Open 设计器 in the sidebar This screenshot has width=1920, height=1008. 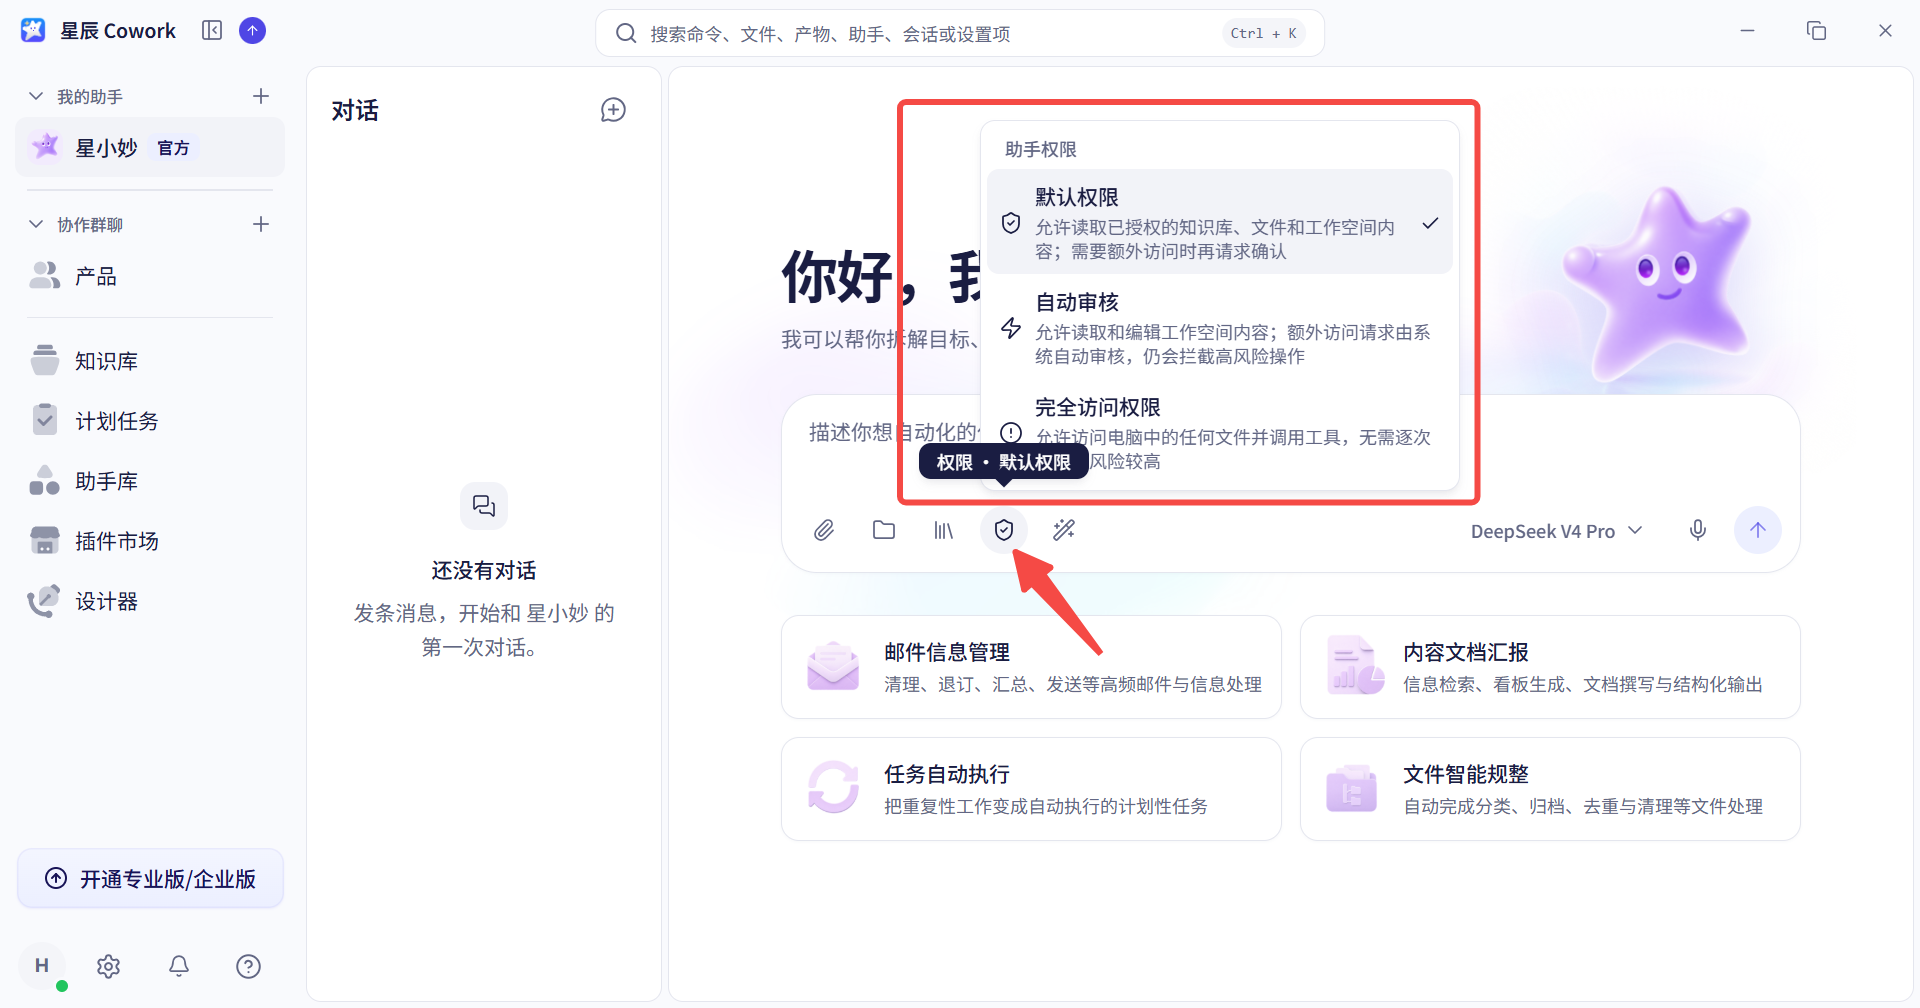150,601
